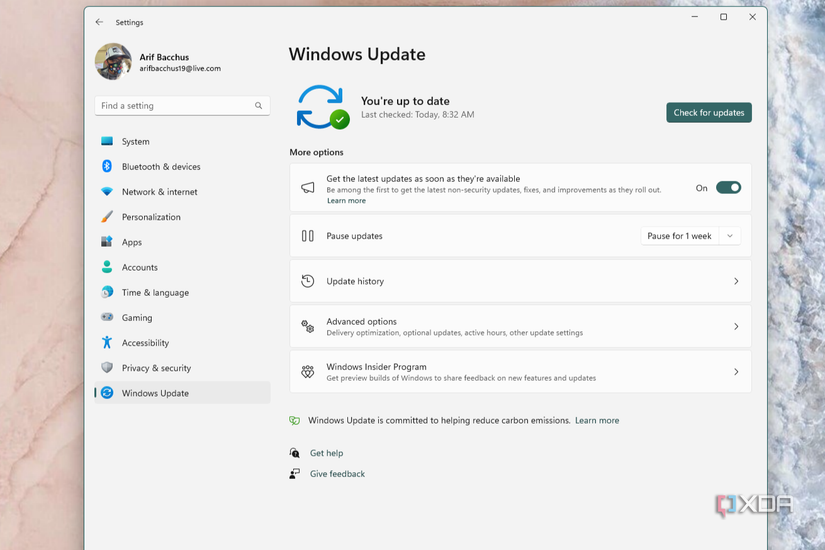Screen dimensions: 825x550
Task: Click the green leaf carbon emissions icon
Action: click(295, 420)
